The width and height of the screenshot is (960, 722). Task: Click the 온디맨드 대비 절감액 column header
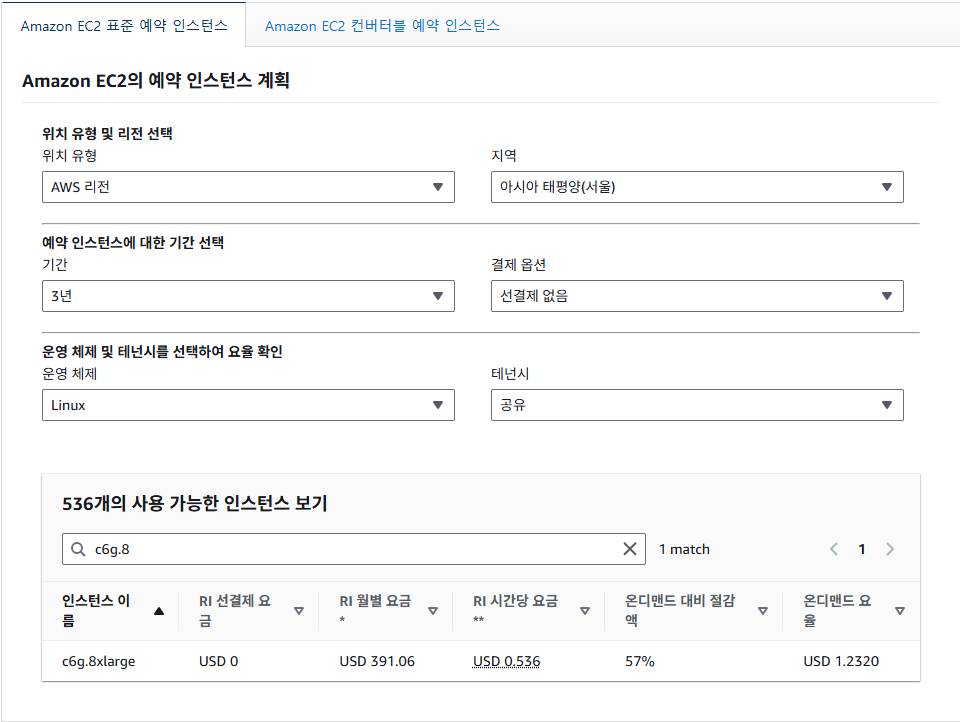[x=680, y=611]
